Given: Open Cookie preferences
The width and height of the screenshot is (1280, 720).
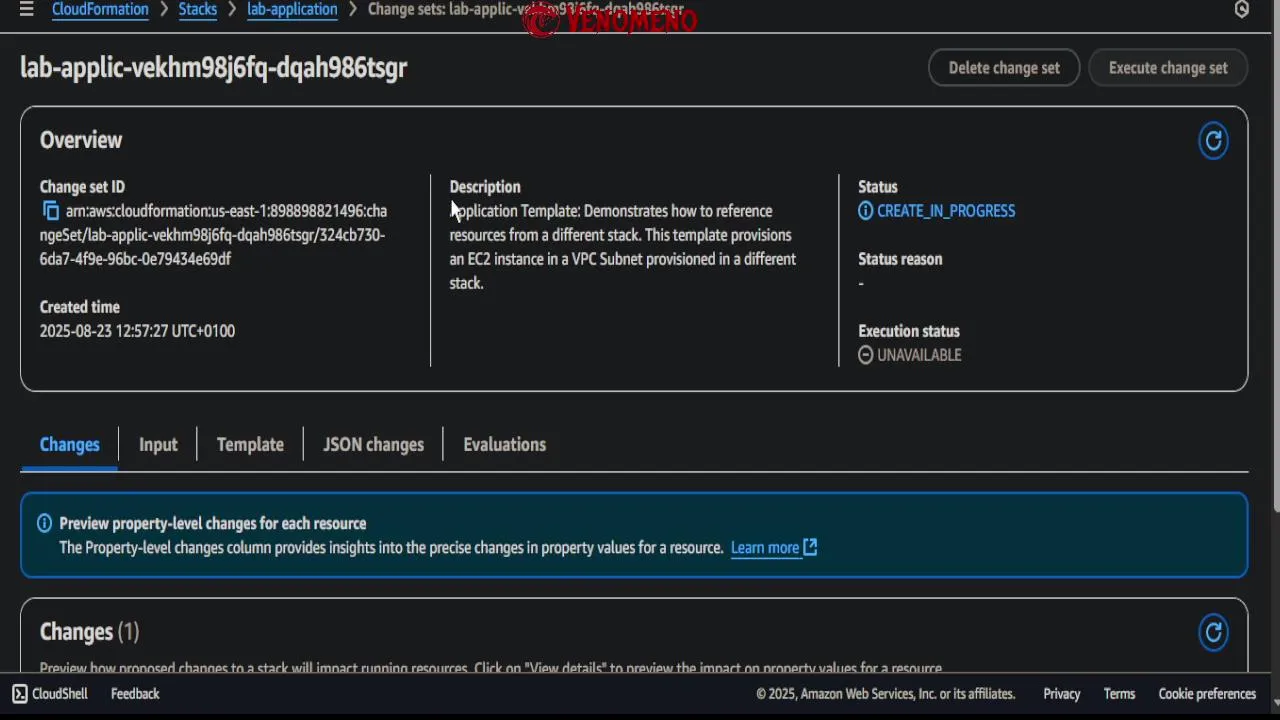Looking at the screenshot, I should tap(1207, 694).
